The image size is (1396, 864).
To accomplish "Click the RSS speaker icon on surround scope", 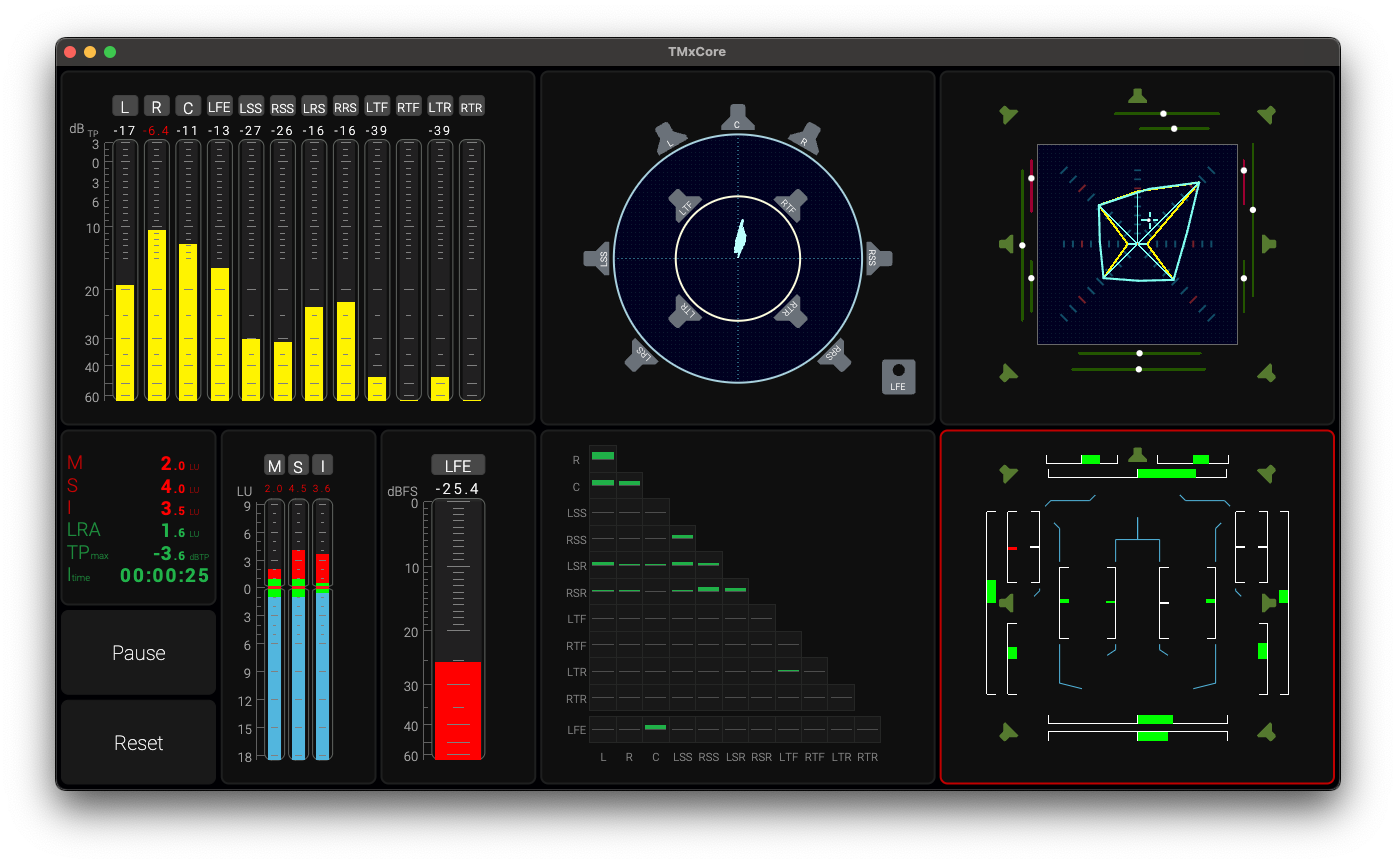I will tap(877, 257).
